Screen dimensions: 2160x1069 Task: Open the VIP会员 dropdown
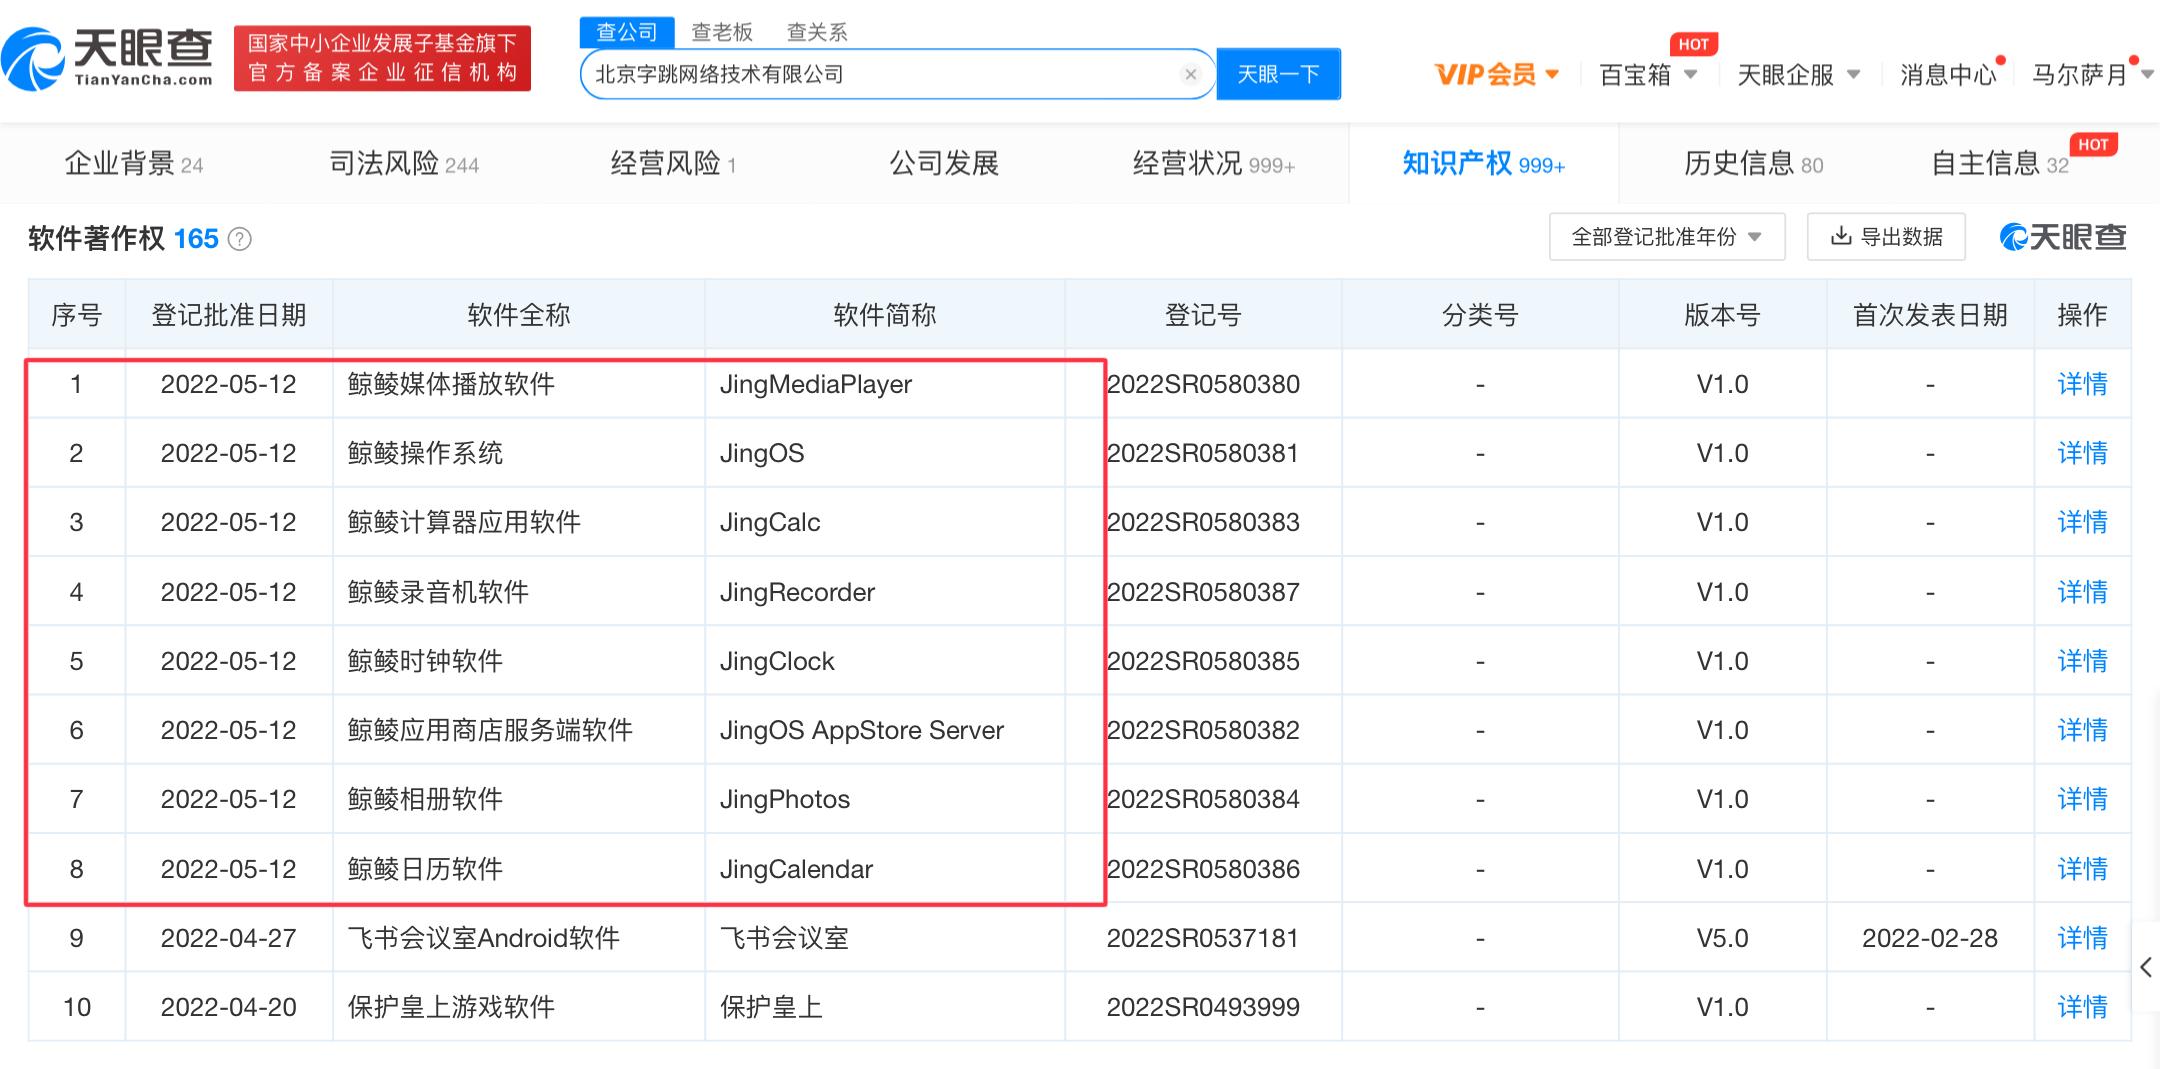[1497, 74]
